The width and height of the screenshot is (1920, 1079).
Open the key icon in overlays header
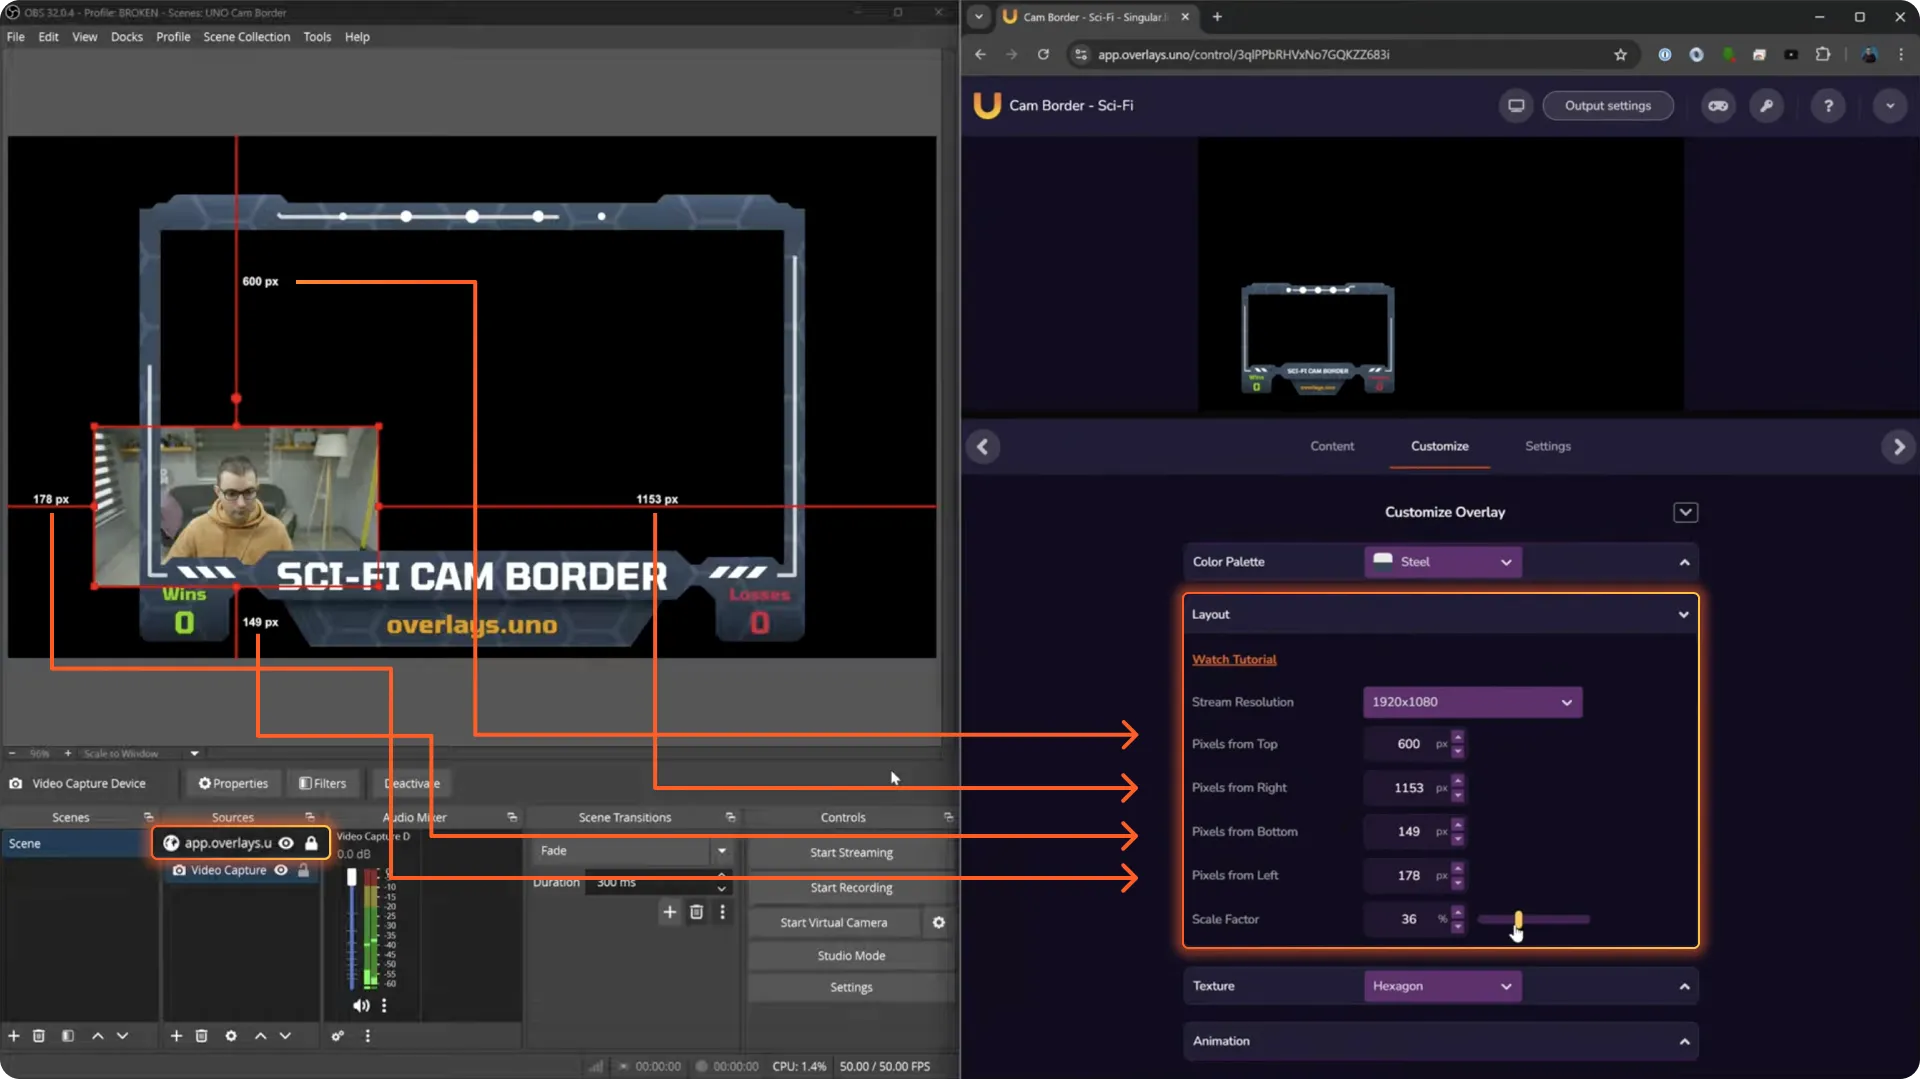[x=1767, y=105]
